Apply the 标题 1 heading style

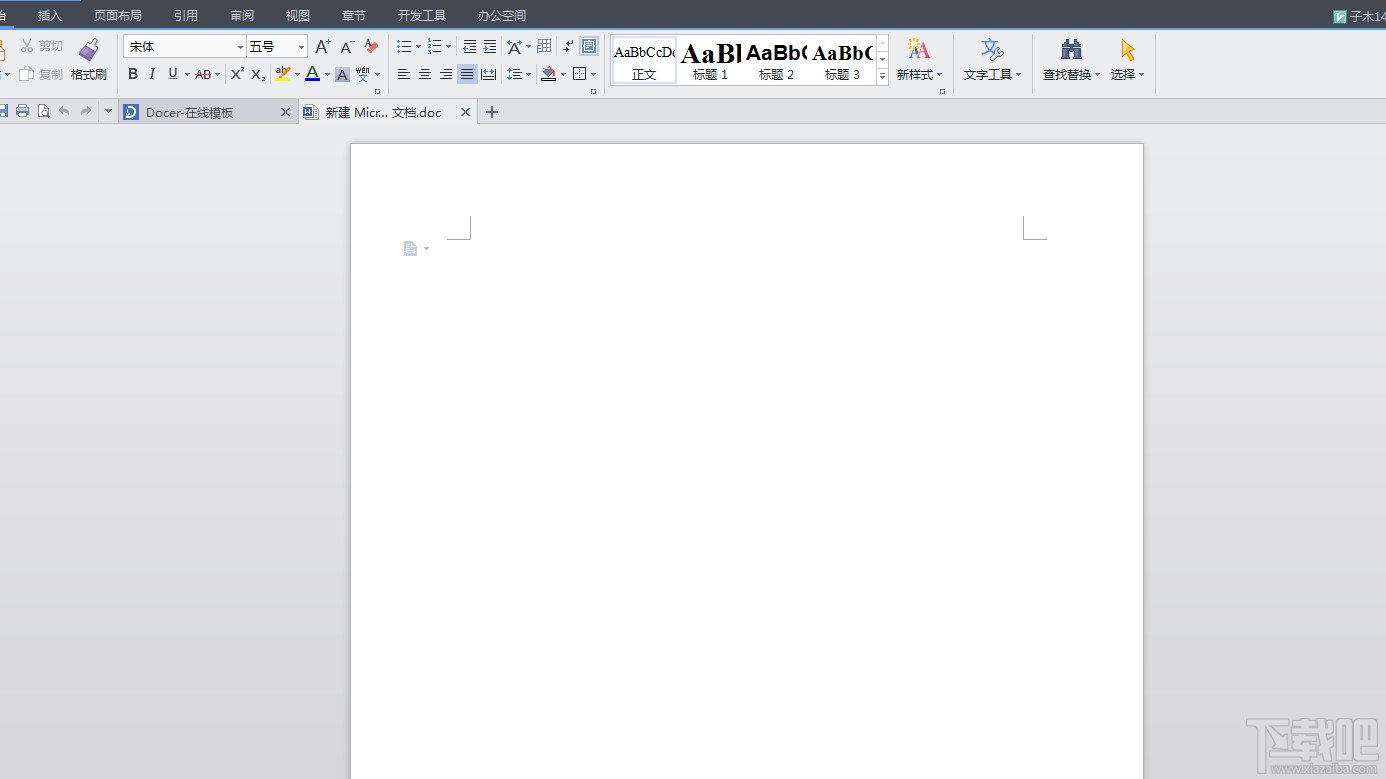point(710,61)
